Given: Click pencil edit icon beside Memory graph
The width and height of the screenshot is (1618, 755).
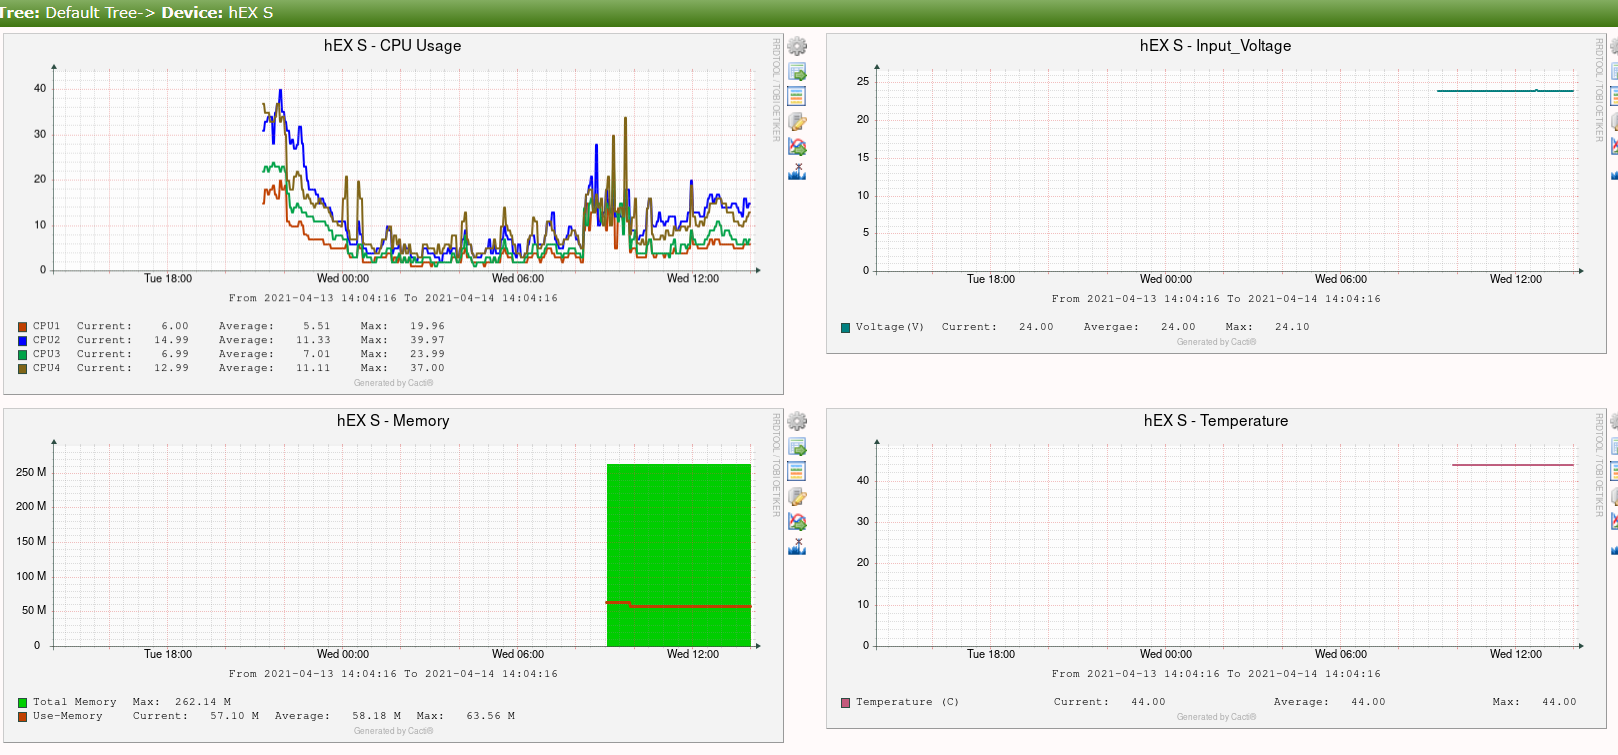Looking at the screenshot, I should (797, 497).
